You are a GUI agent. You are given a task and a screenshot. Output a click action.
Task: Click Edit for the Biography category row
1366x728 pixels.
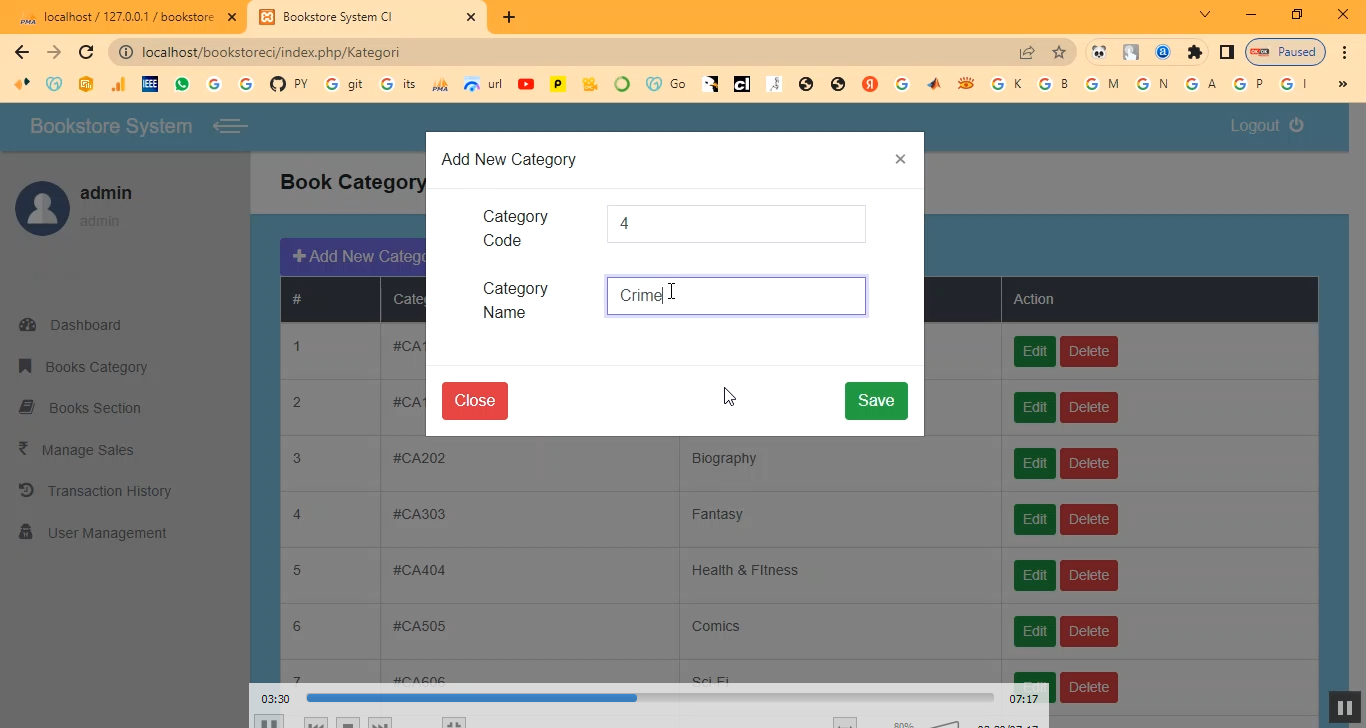(x=1034, y=463)
